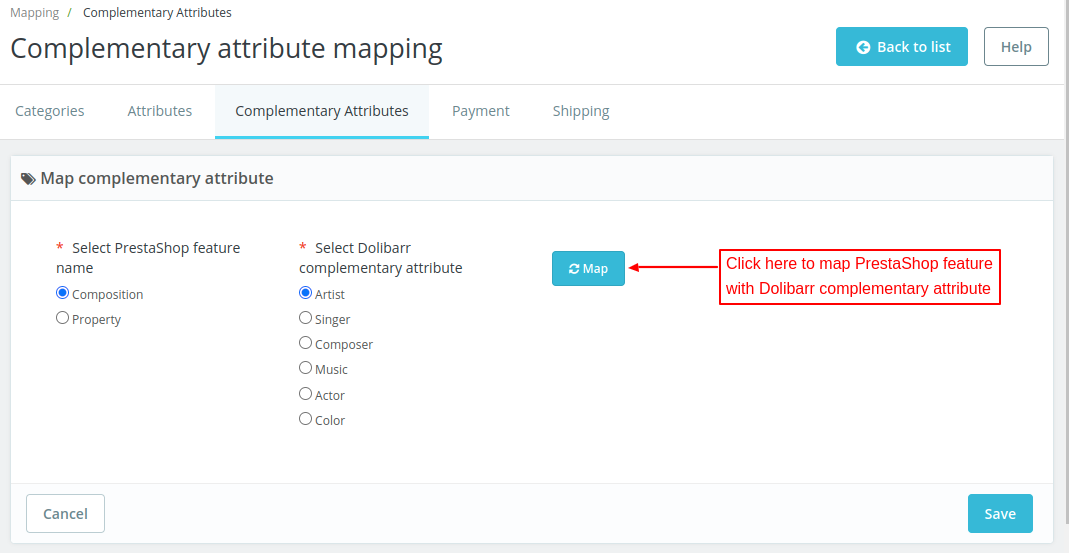Screen dimensions: 1069x553
Task: Choose the Artist attribute radio button
Action: pyautogui.click(x=305, y=293)
